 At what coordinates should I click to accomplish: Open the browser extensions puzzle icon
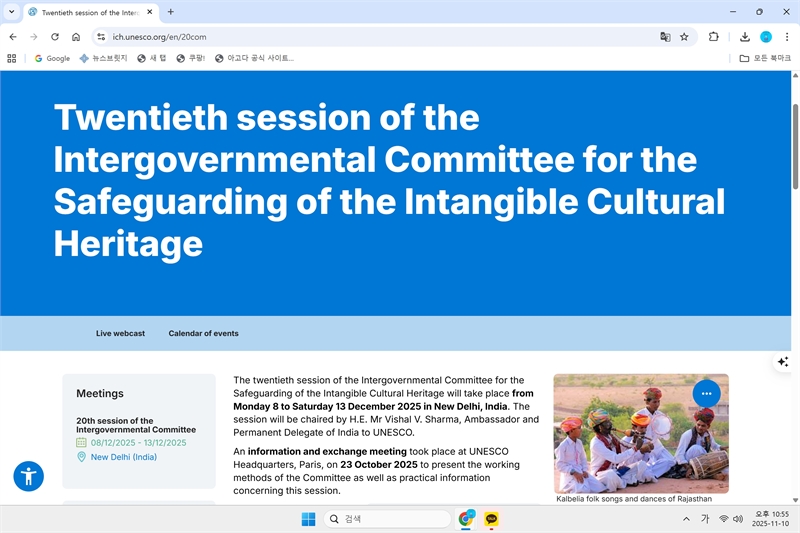click(713, 37)
